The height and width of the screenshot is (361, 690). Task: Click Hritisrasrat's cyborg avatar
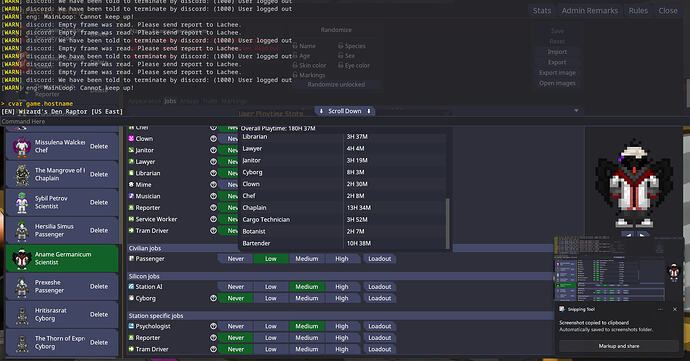(x=22, y=315)
